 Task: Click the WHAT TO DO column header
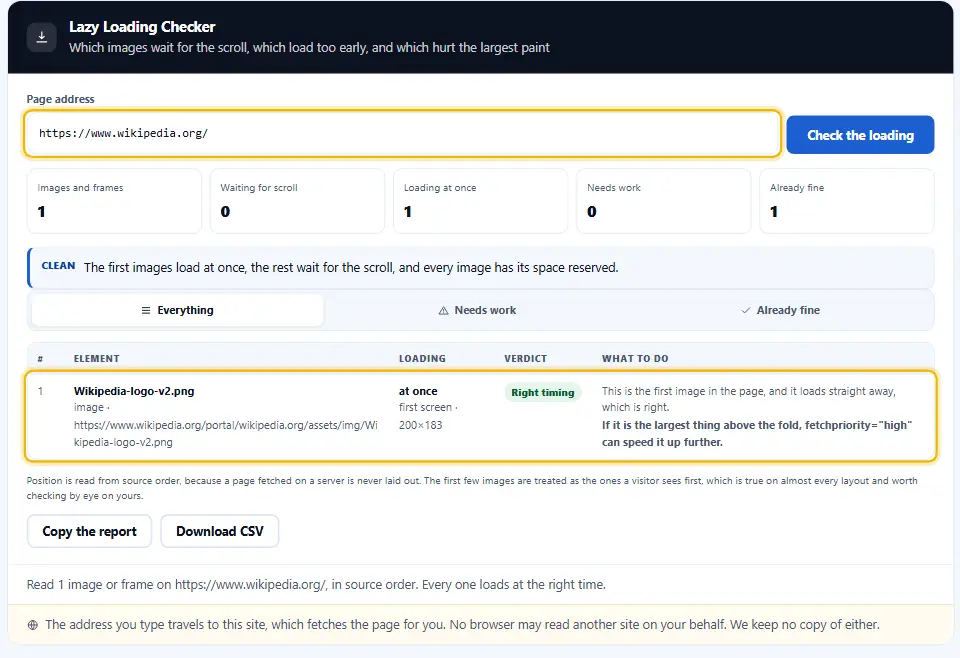point(635,359)
